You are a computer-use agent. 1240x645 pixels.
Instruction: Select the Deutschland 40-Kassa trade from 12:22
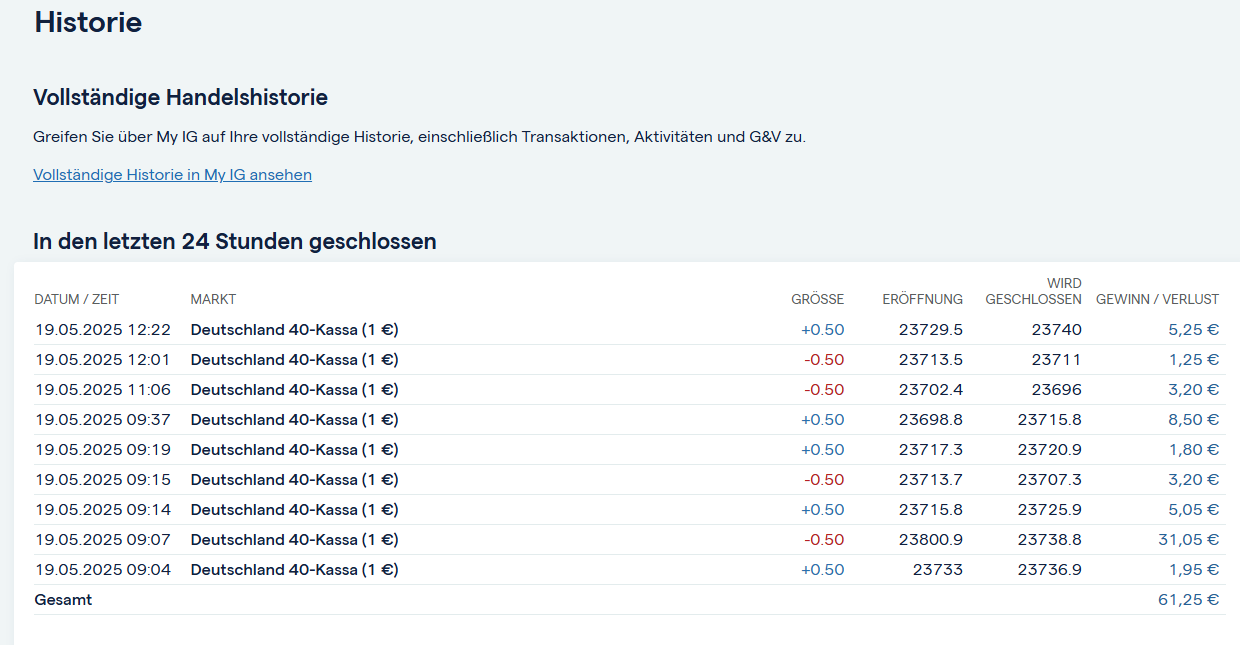click(294, 330)
